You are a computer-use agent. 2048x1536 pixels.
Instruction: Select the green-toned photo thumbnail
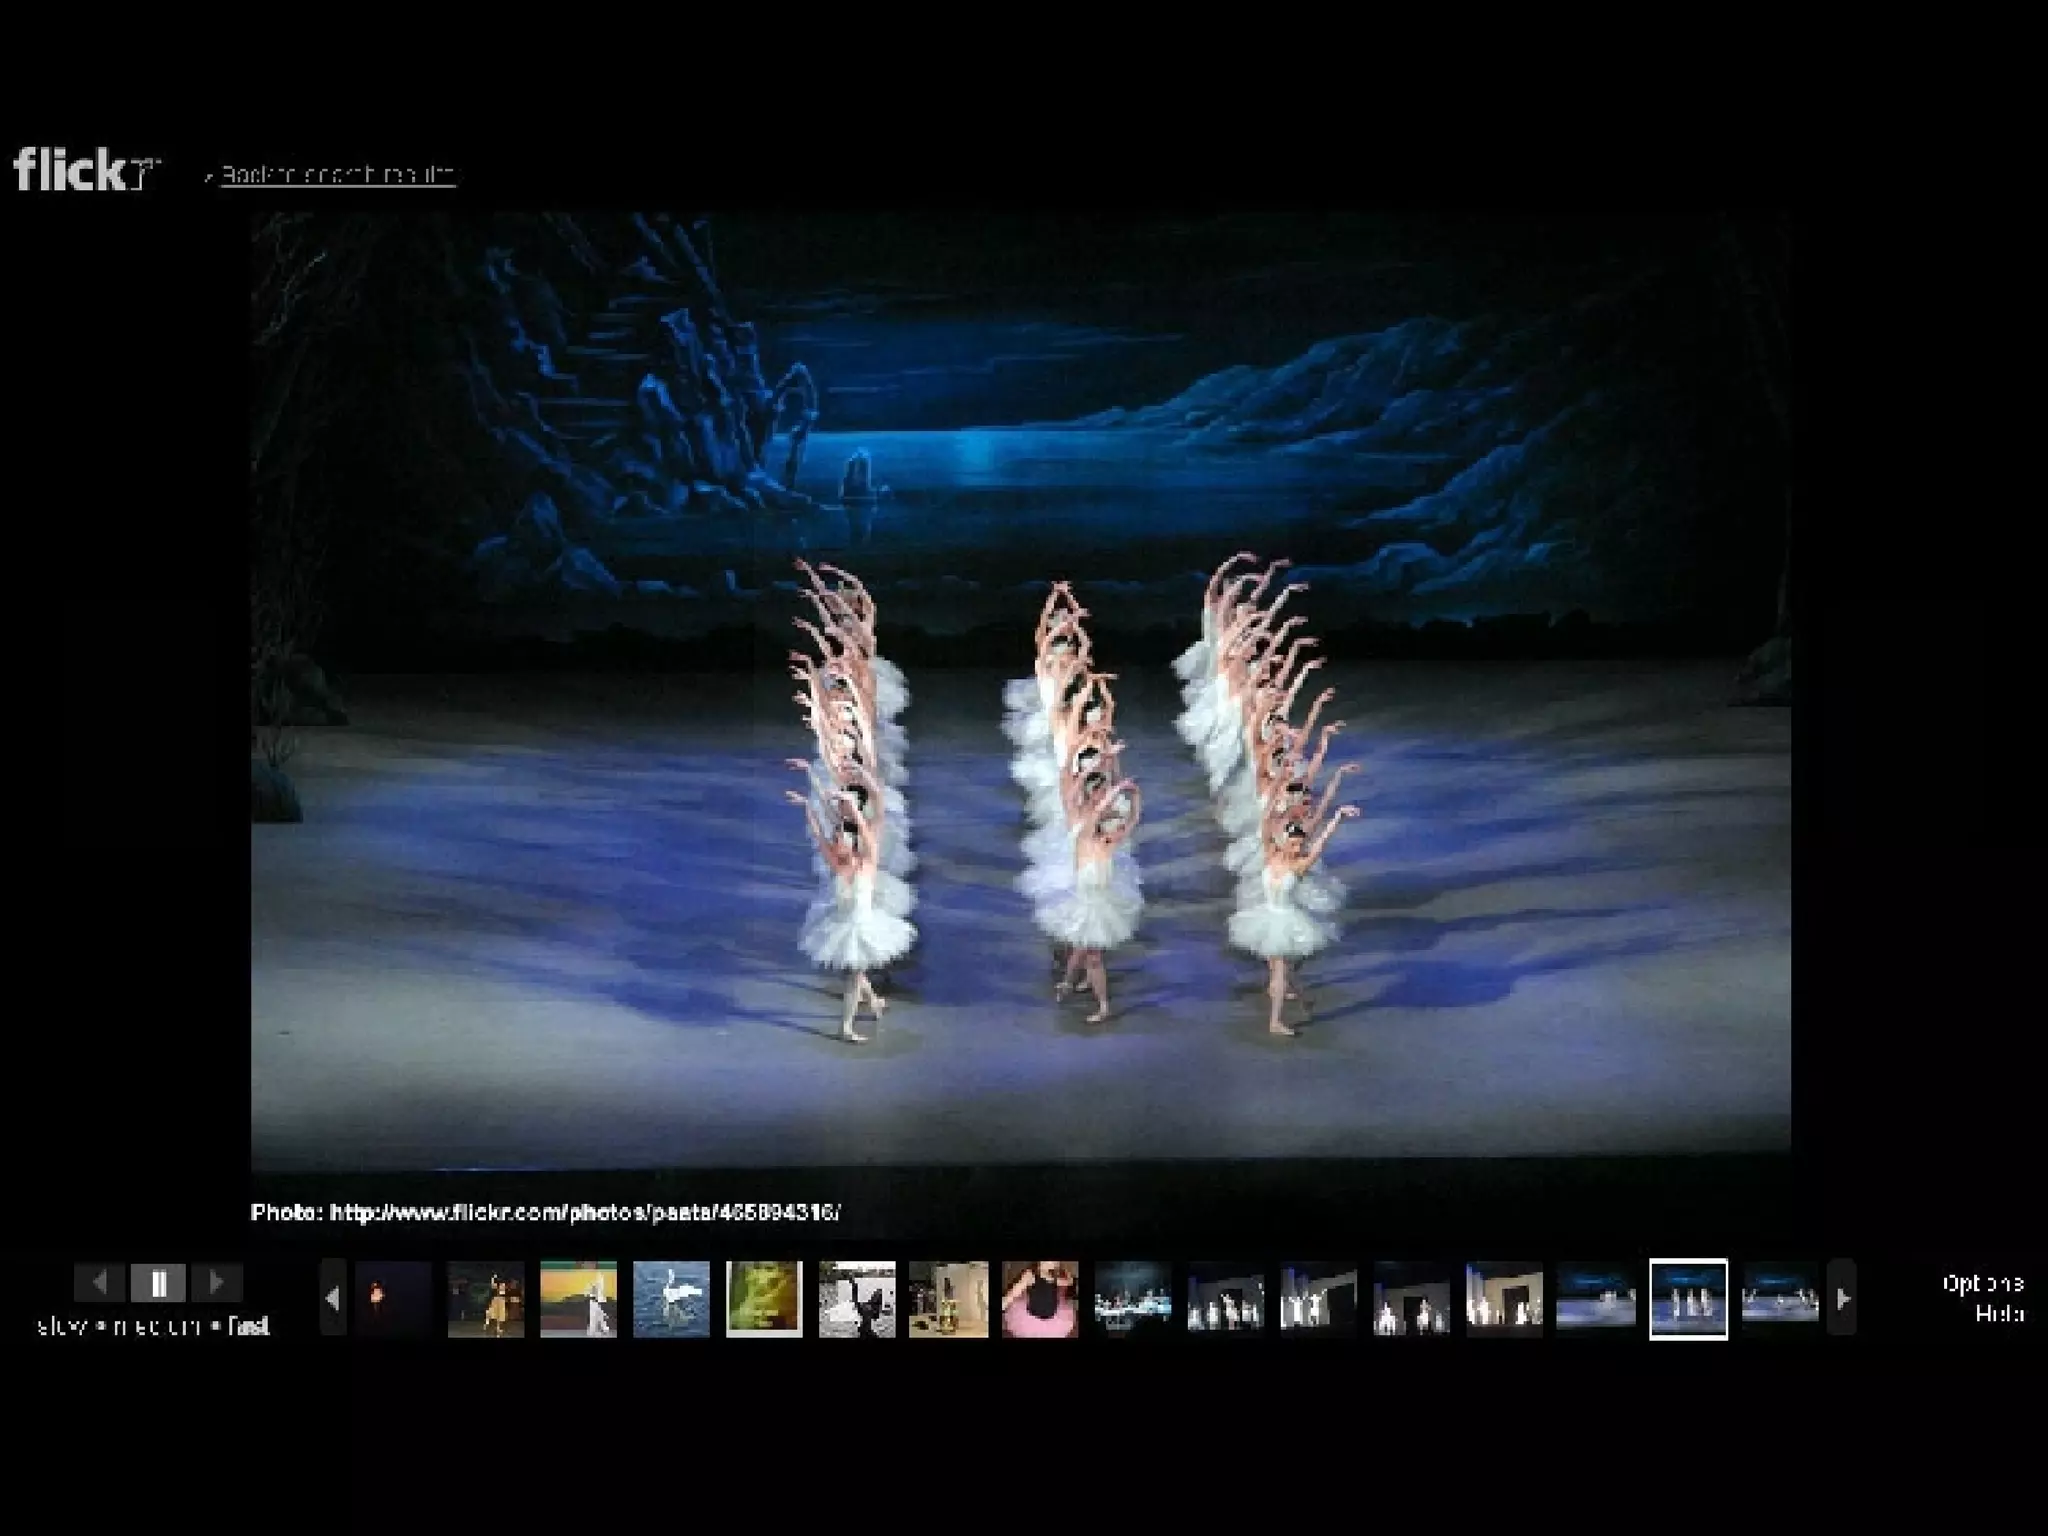(x=764, y=1299)
